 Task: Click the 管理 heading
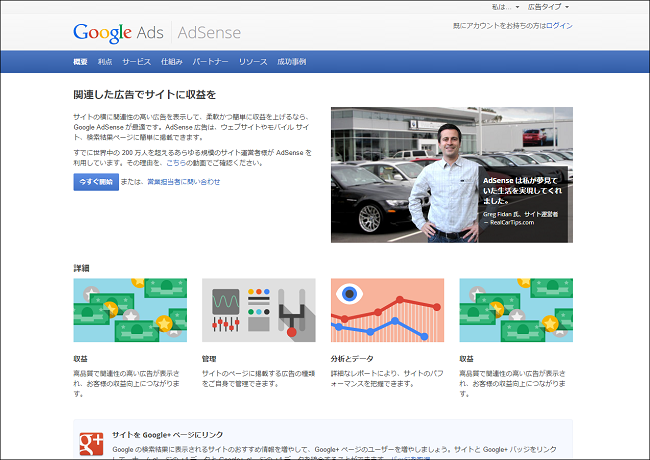[x=209, y=359]
